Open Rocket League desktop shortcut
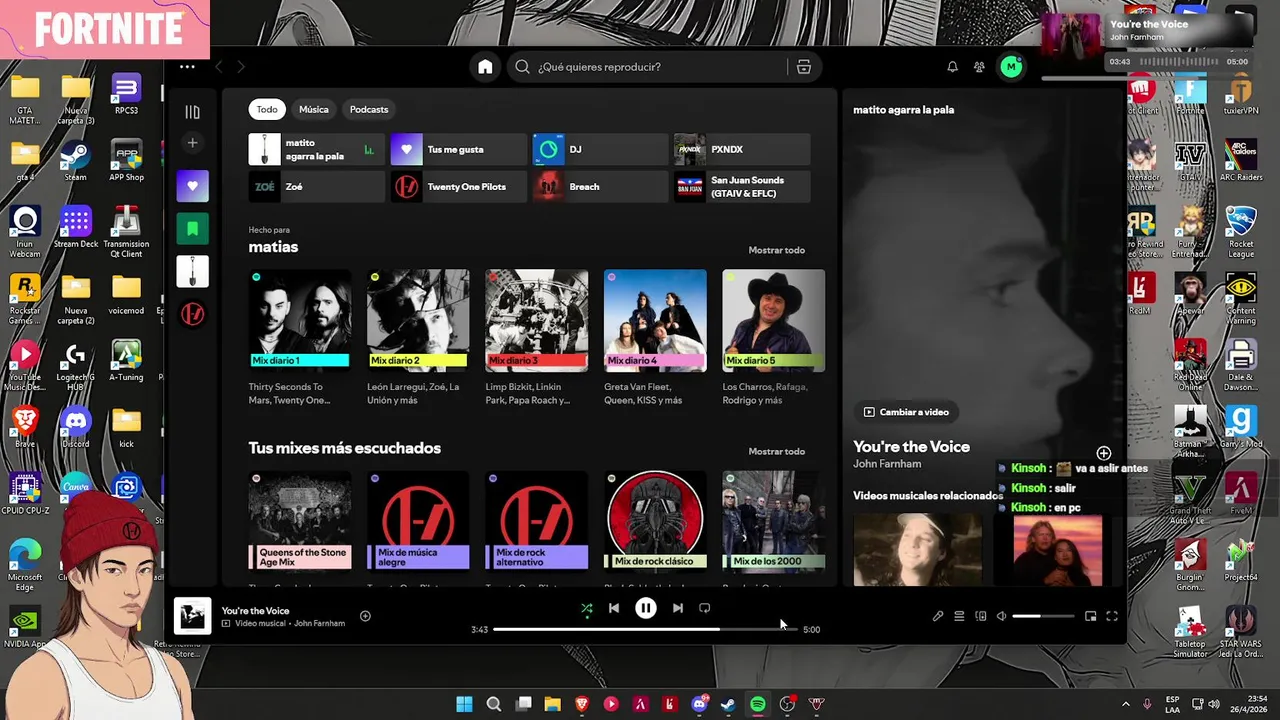This screenshot has width=1280, height=720. point(1241,229)
